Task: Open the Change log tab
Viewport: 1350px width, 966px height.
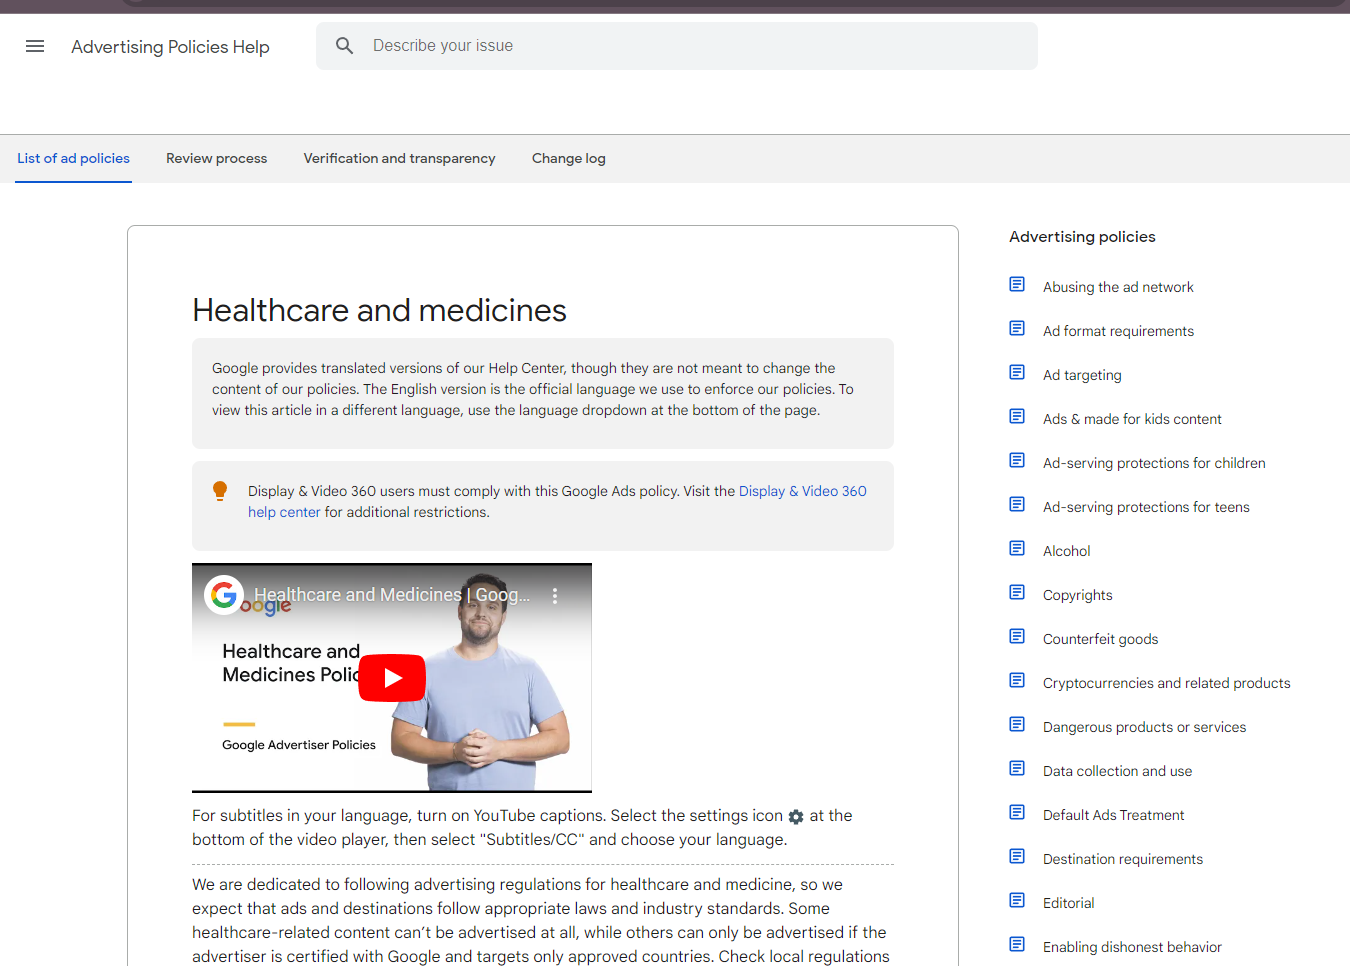Action: 568,158
